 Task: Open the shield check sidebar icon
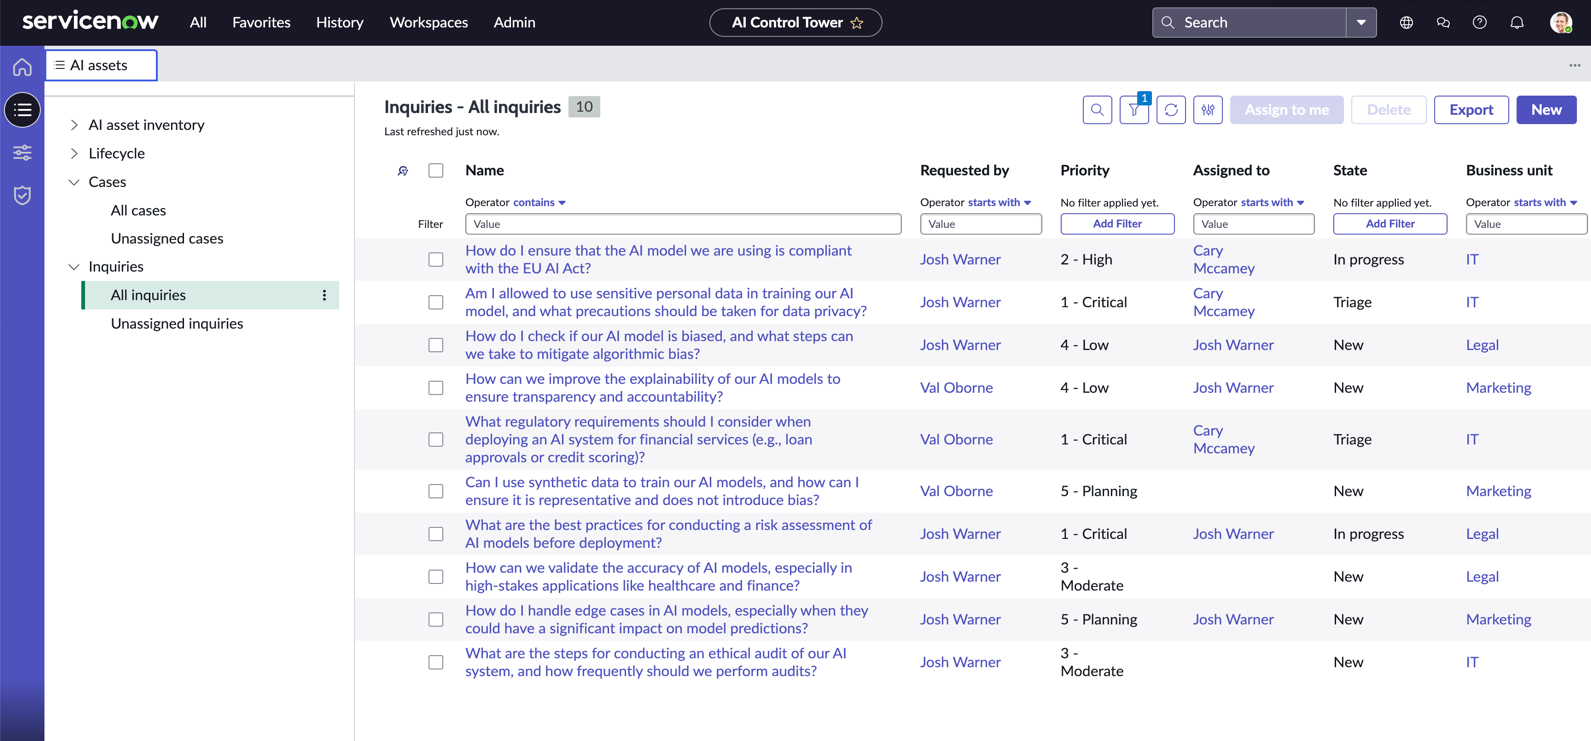pos(22,195)
